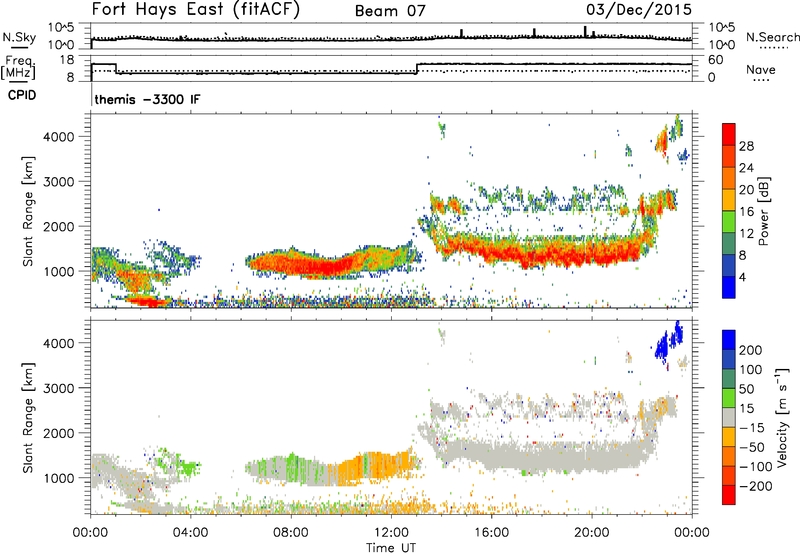Click the '08:00' time tick label
Image resolution: width=800 pixels, height=554 pixels.
pos(291,533)
